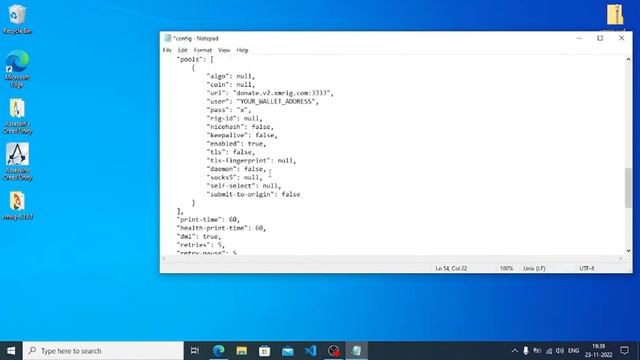Click the vertical scrollbar thumb in Notepad
The height and width of the screenshot is (360, 640).
pyautogui.click(x=628, y=188)
